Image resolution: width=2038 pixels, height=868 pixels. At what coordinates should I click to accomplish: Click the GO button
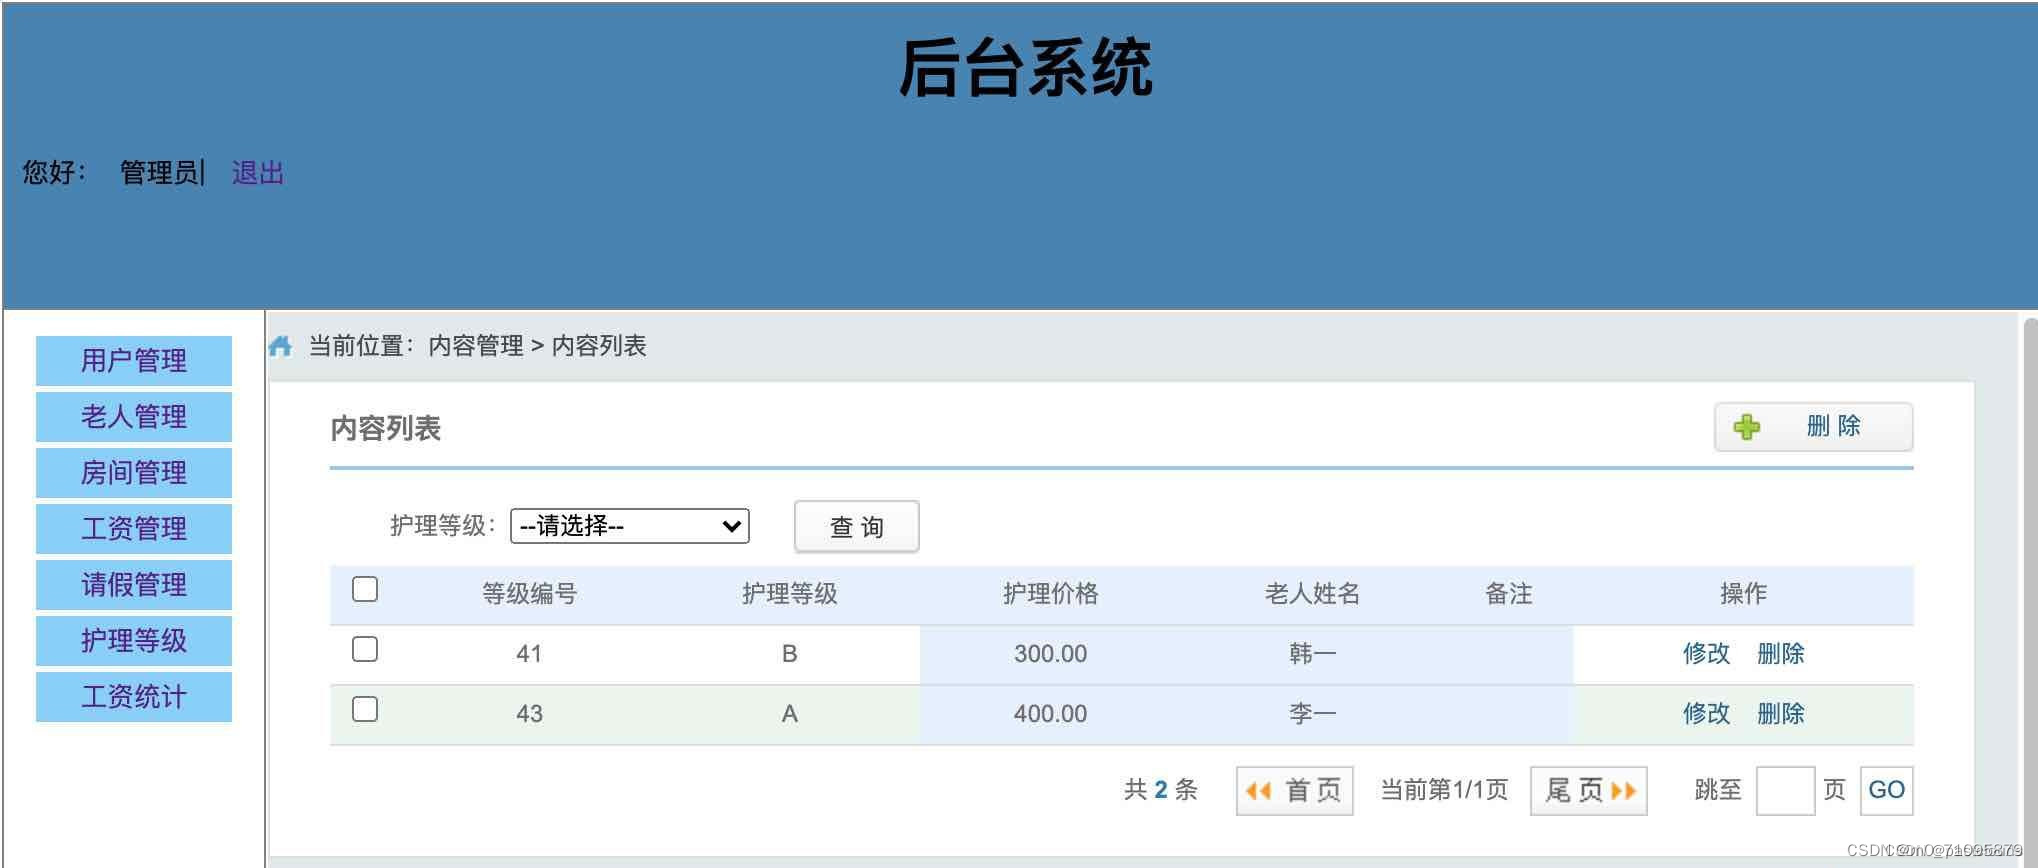(x=1886, y=791)
